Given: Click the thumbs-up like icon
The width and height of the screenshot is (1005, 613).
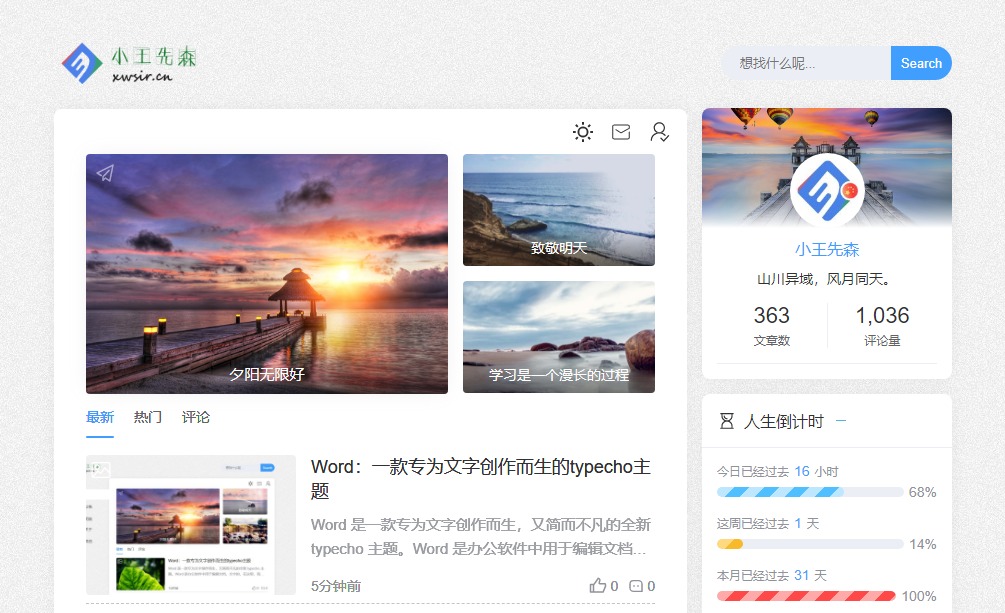Looking at the screenshot, I should click(x=598, y=586).
